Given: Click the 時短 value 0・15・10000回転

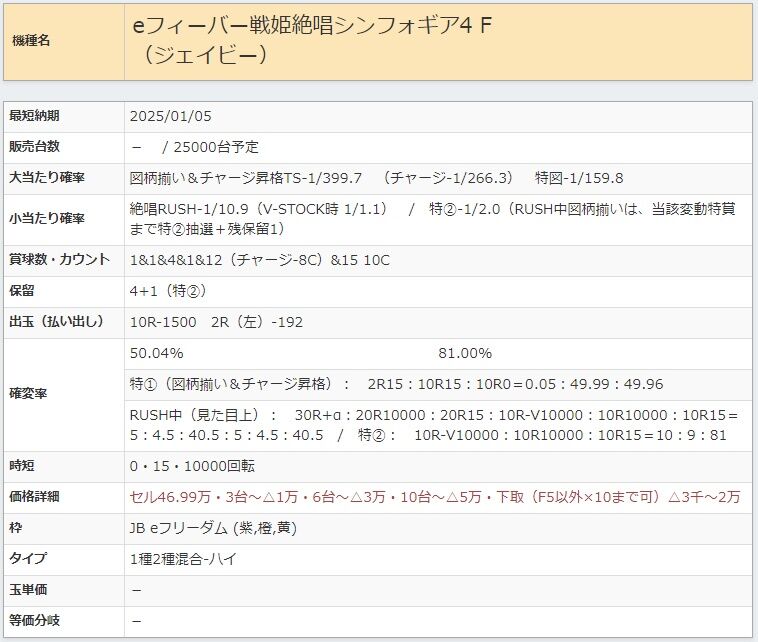Looking at the screenshot, I should coord(192,466).
